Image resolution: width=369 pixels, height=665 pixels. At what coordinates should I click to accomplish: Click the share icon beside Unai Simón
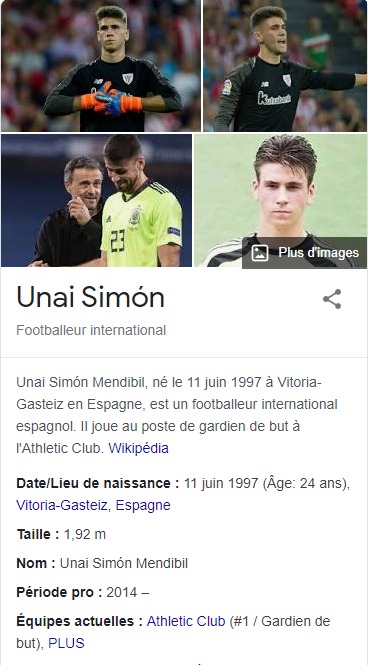pos(332,299)
